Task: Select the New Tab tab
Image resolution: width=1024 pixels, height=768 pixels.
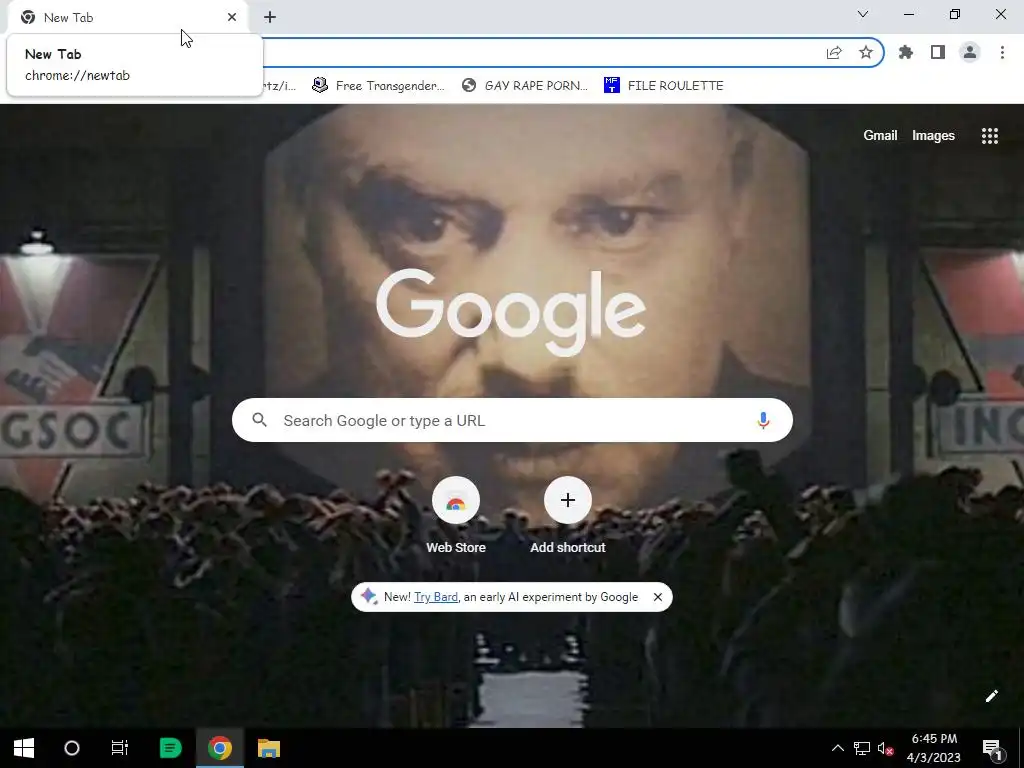Action: point(127,18)
